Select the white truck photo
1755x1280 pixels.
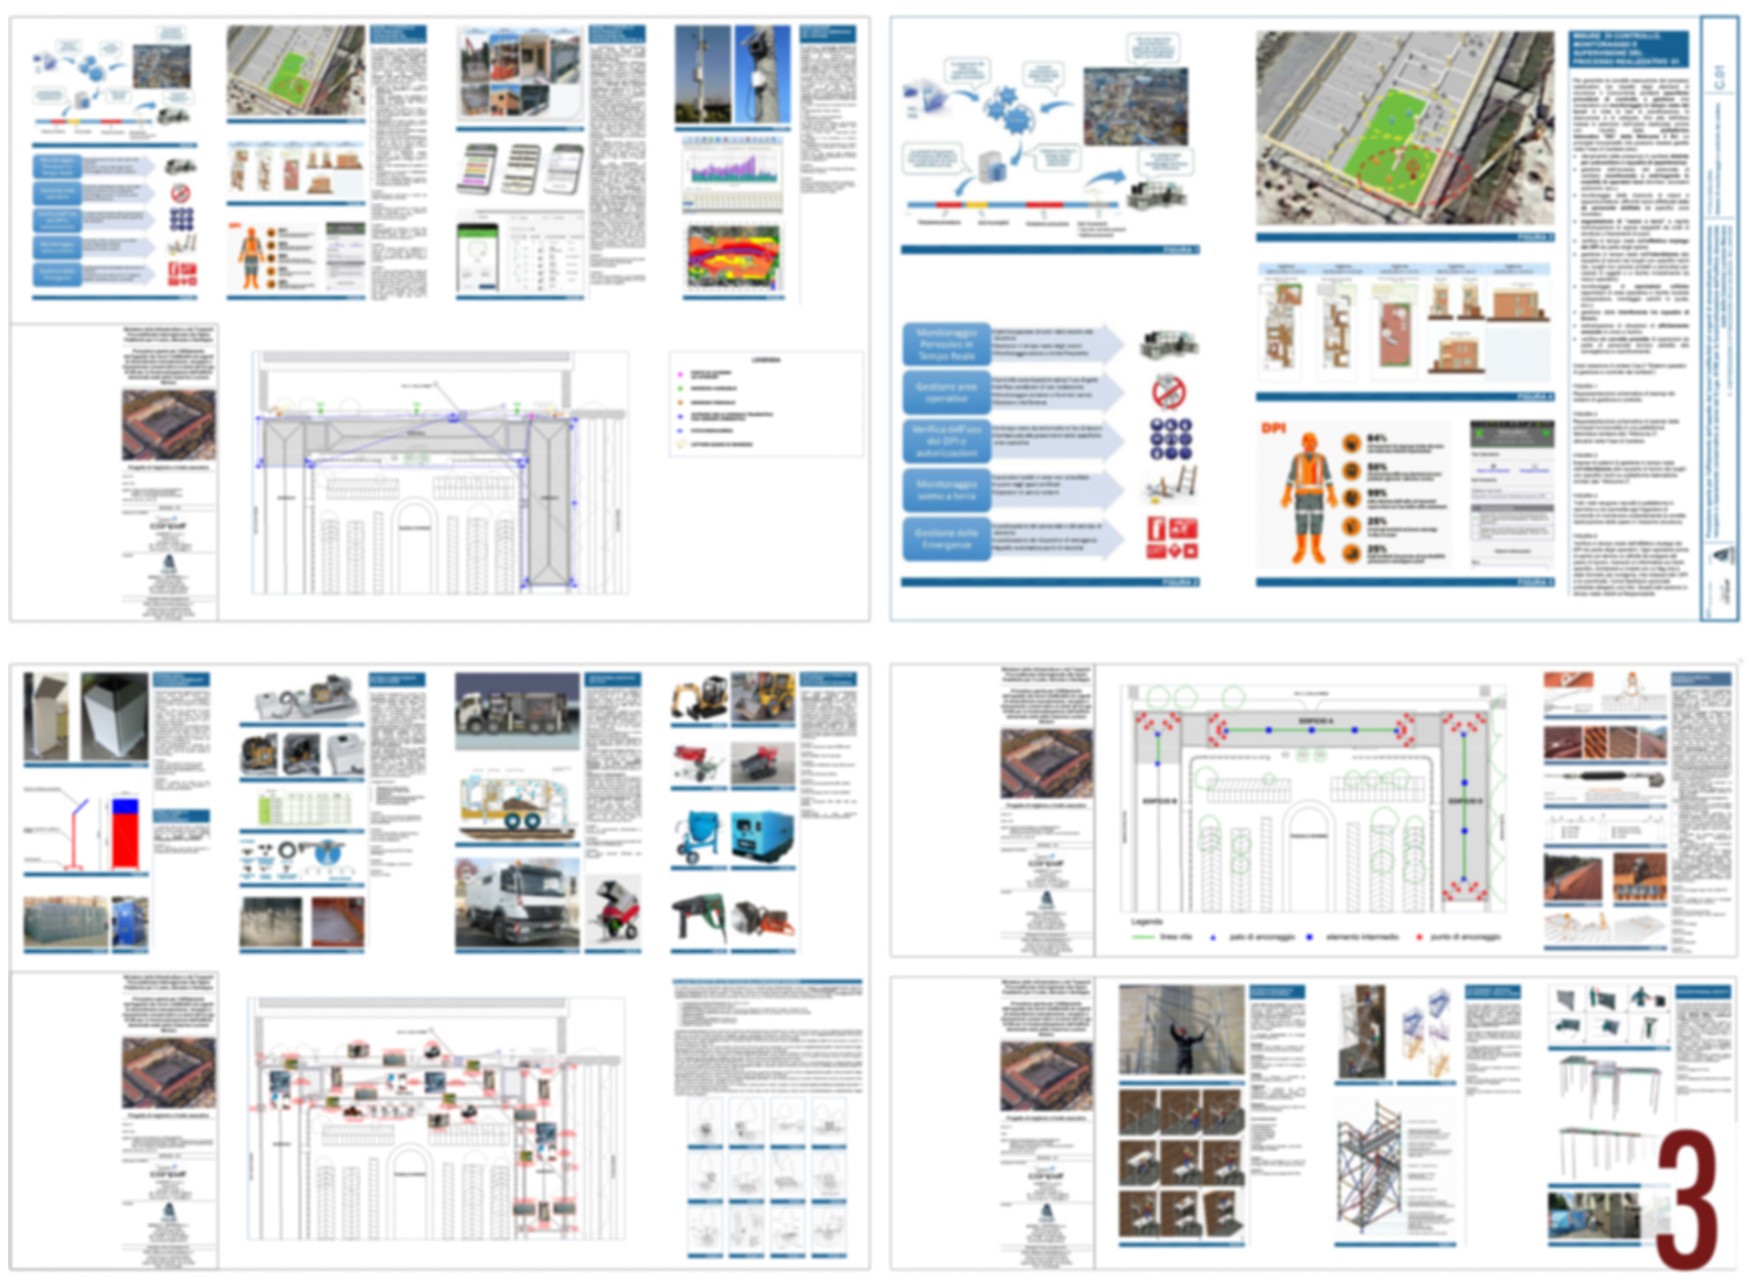pos(517,903)
